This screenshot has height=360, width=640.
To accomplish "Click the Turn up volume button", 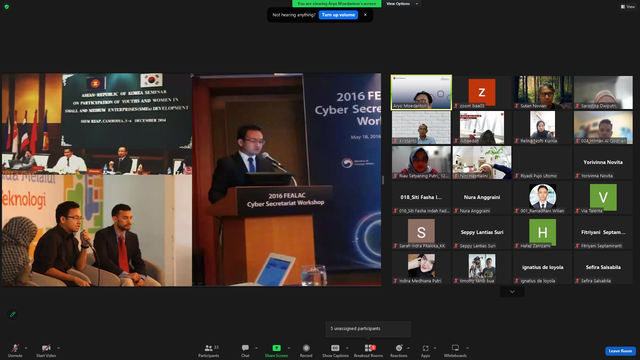I will click(338, 15).
